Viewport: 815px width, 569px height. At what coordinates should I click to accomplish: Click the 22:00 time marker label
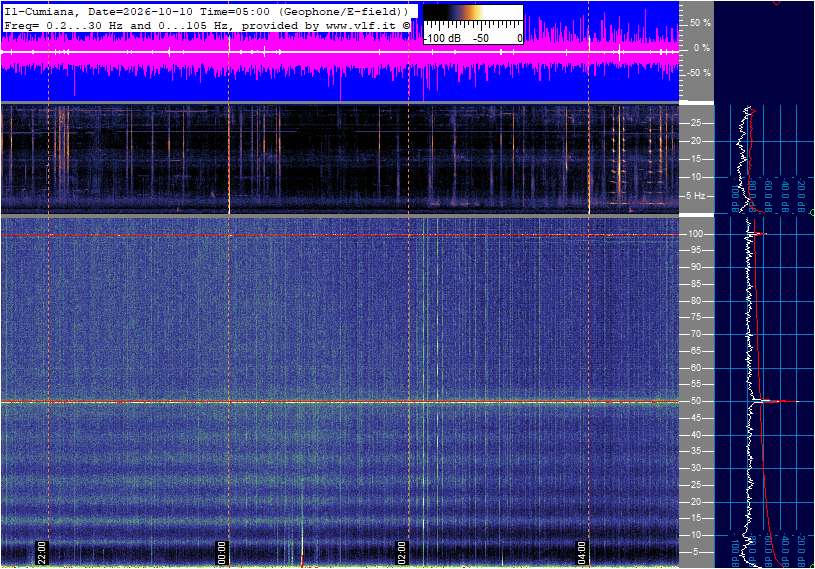[42, 552]
